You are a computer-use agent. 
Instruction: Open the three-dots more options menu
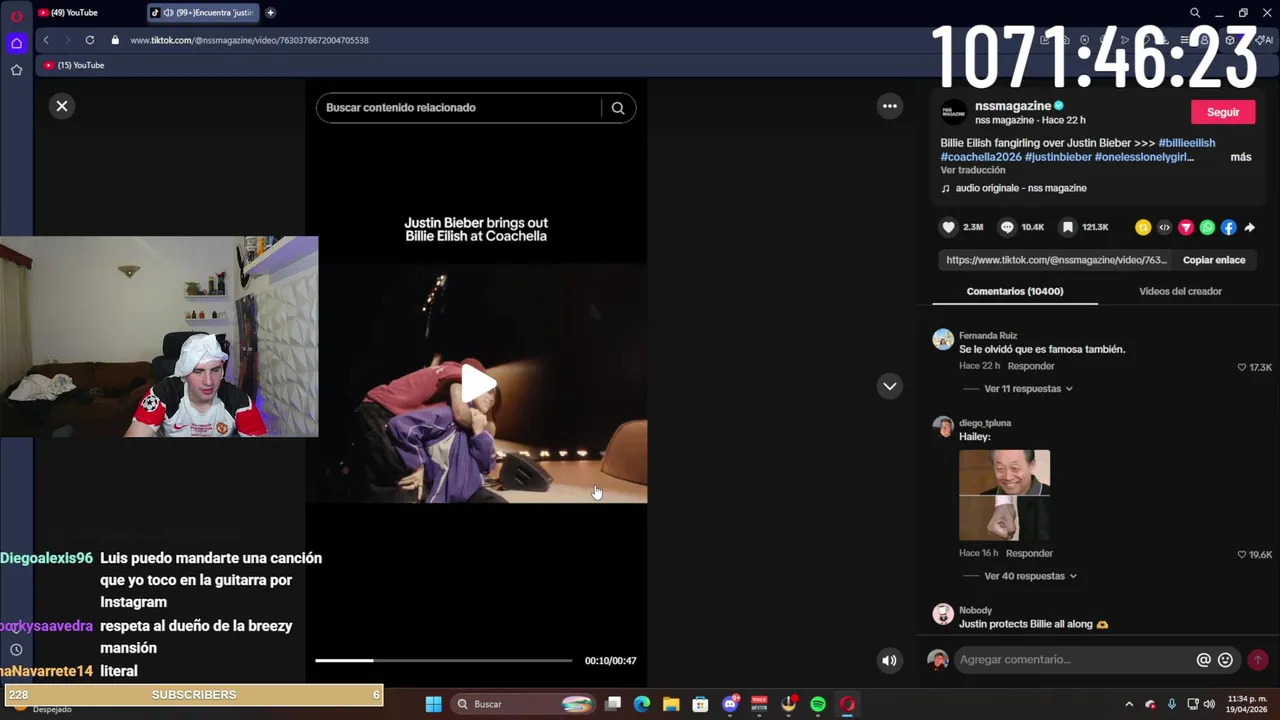(x=890, y=106)
